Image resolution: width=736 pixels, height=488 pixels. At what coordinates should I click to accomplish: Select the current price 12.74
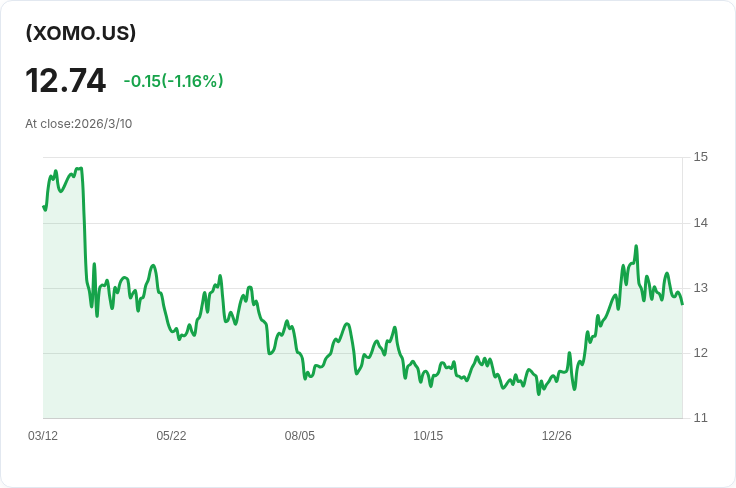(66, 81)
